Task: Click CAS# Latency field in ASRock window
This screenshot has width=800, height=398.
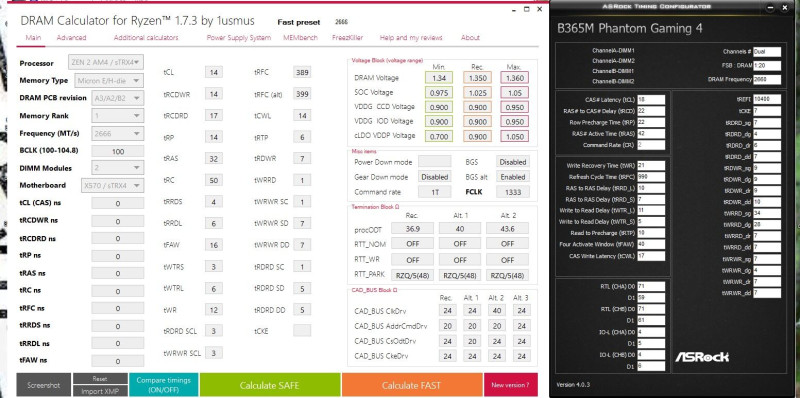Action: 651,100
